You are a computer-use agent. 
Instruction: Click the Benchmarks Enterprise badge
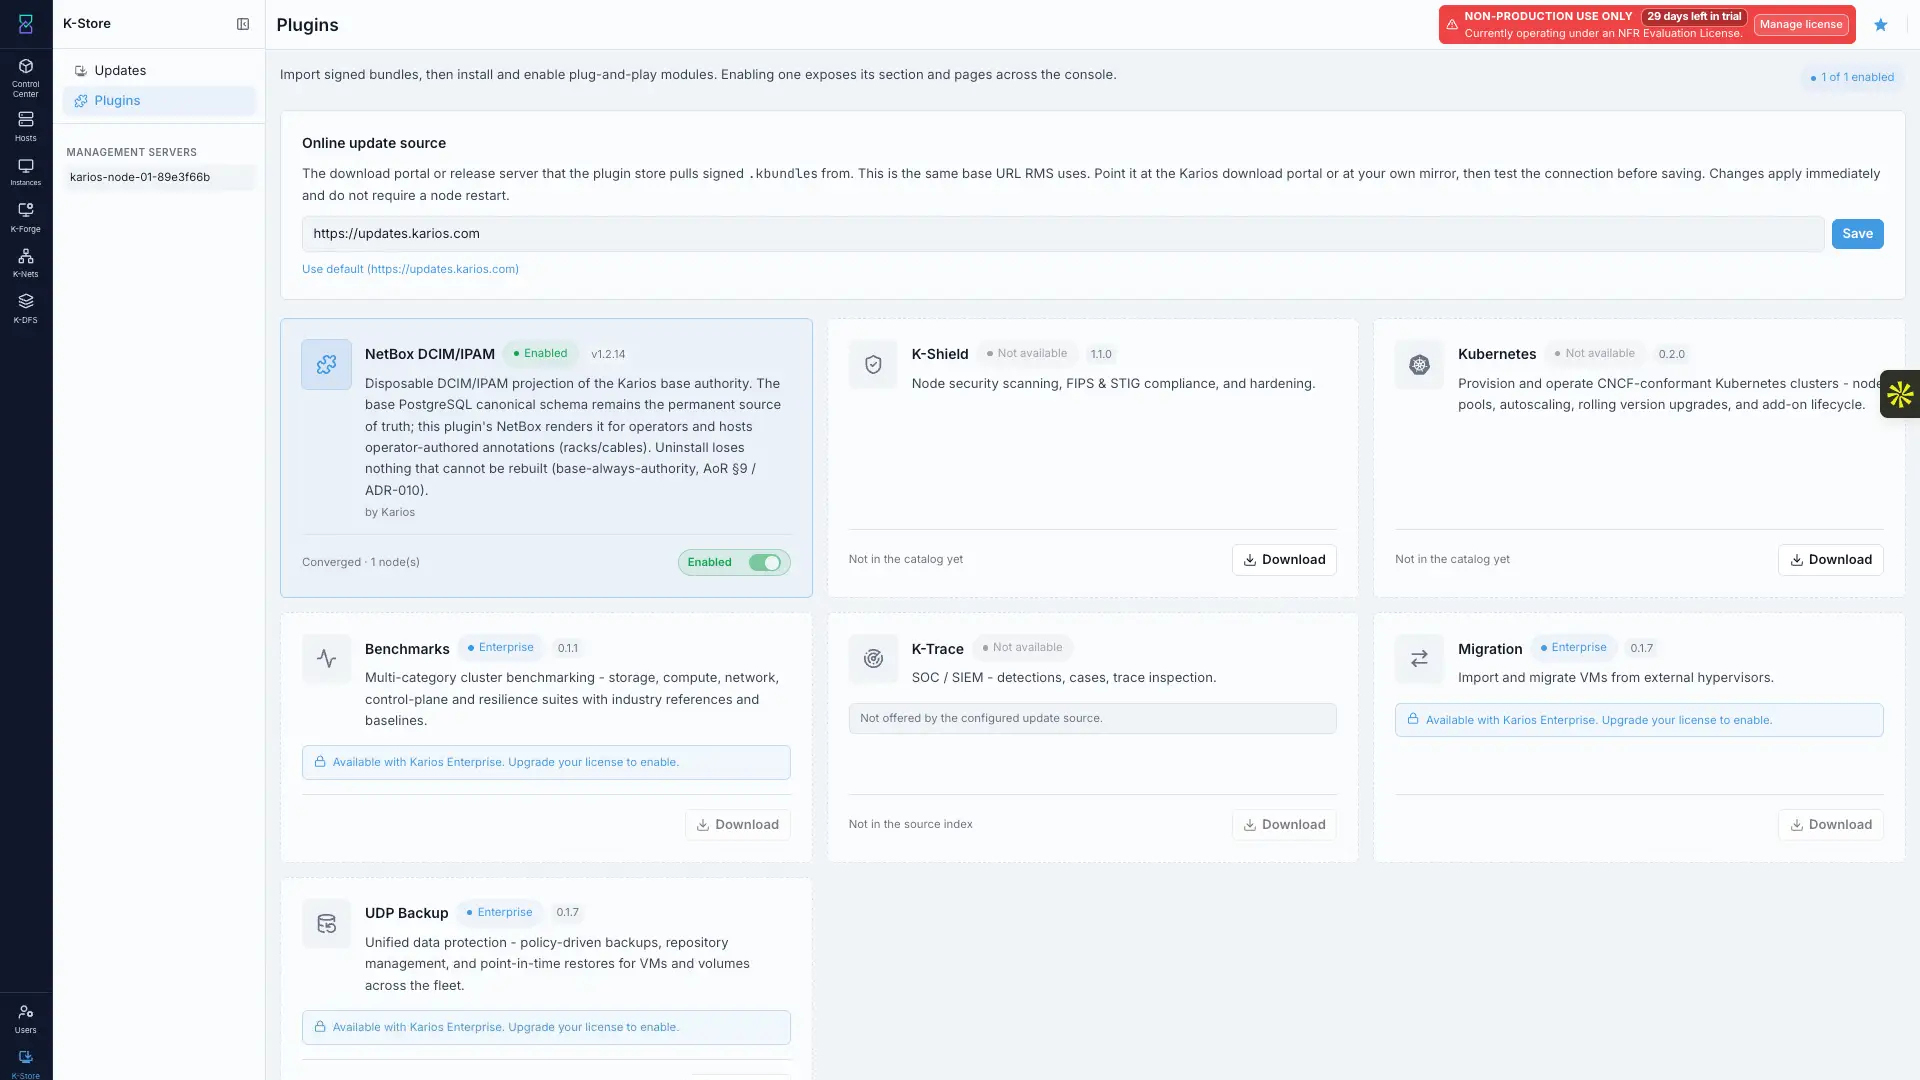click(x=500, y=648)
